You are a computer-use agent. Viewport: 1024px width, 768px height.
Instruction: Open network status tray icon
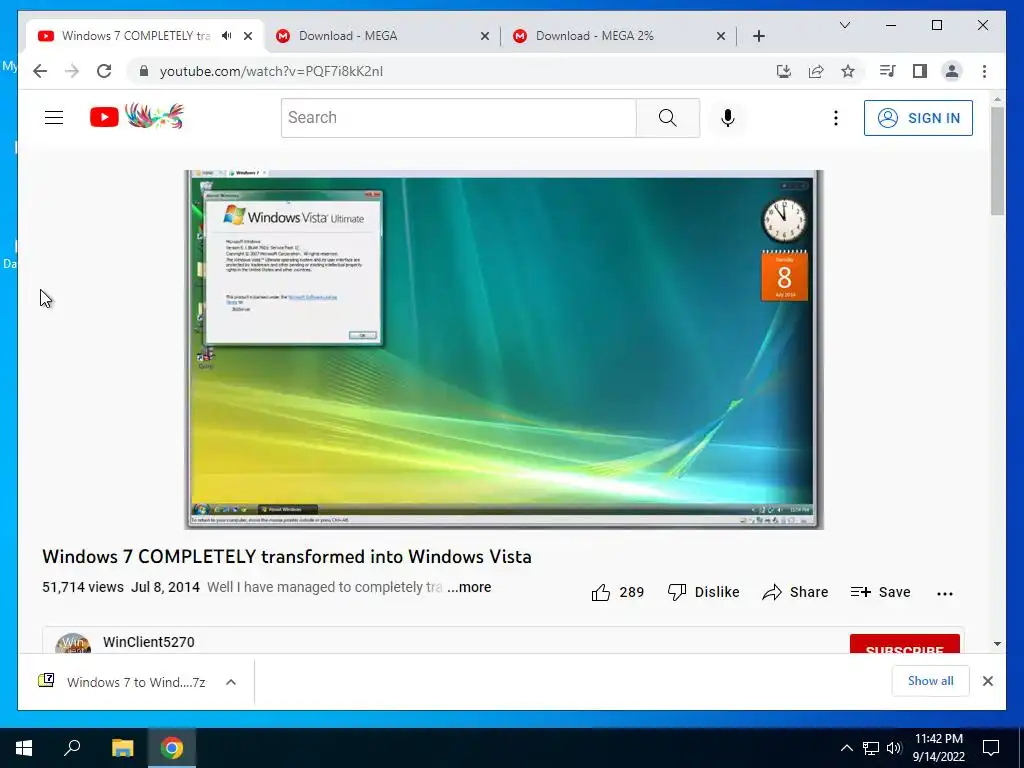click(870, 748)
